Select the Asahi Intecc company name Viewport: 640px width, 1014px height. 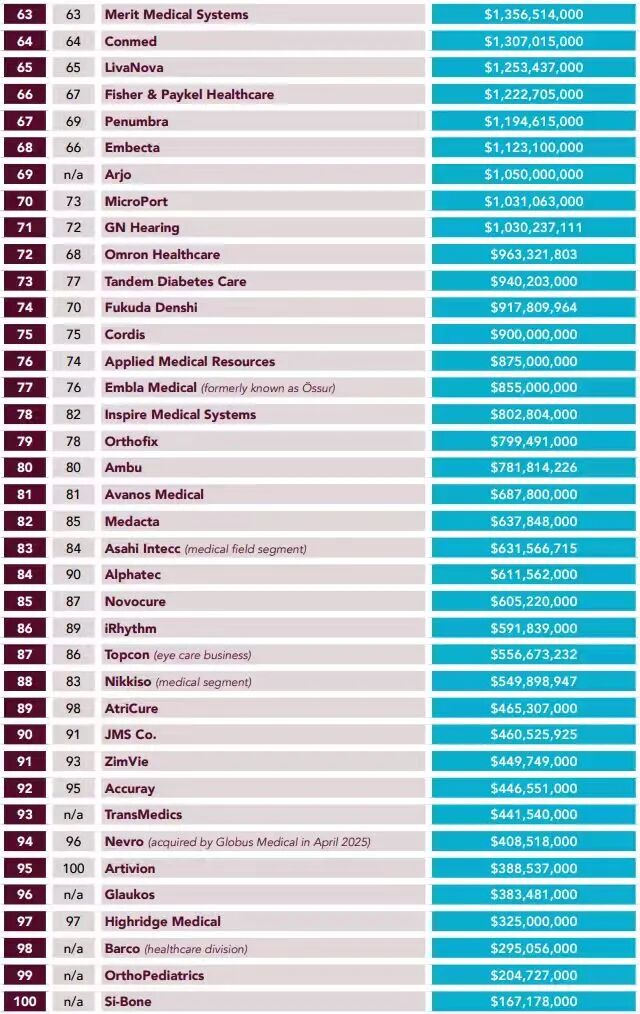pyautogui.click(x=142, y=548)
